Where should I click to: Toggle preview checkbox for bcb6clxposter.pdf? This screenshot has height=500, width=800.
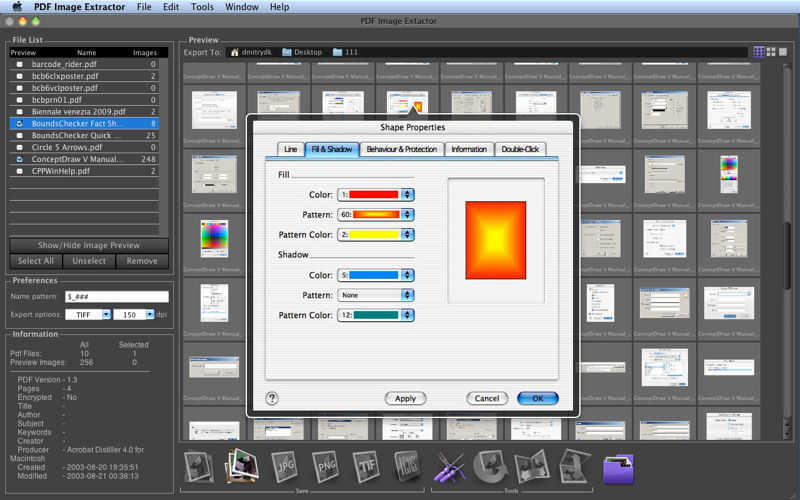pos(19,76)
